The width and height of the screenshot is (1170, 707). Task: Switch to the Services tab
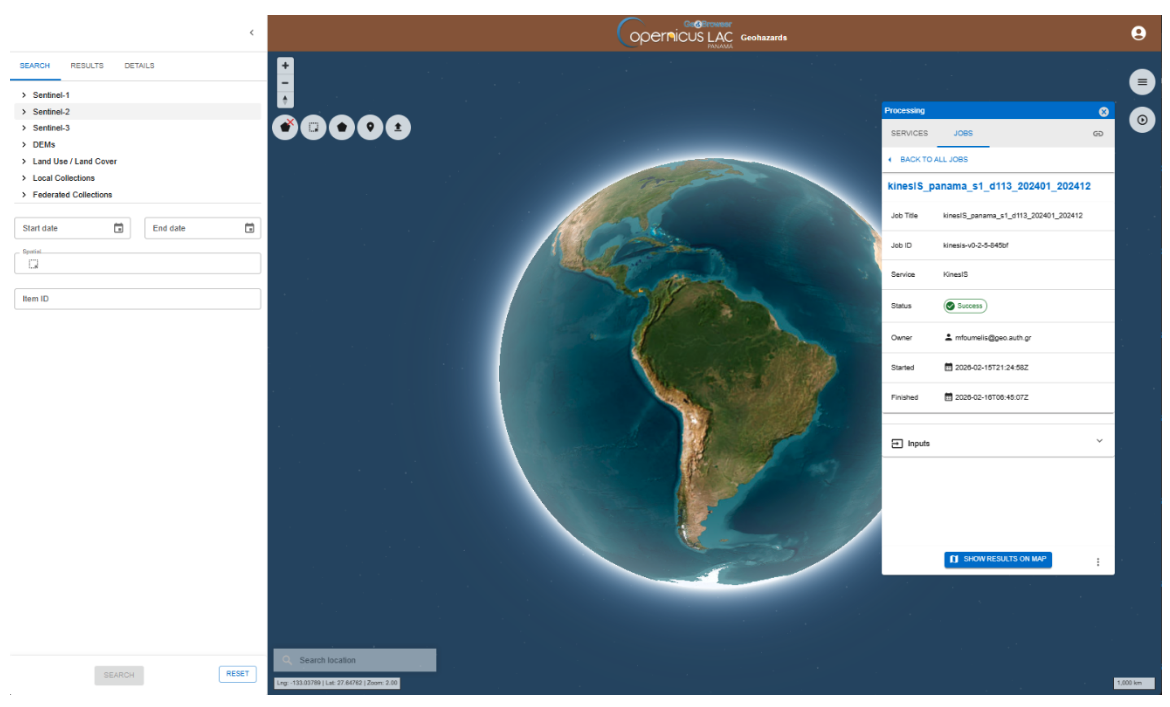click(x=909, y=133)
